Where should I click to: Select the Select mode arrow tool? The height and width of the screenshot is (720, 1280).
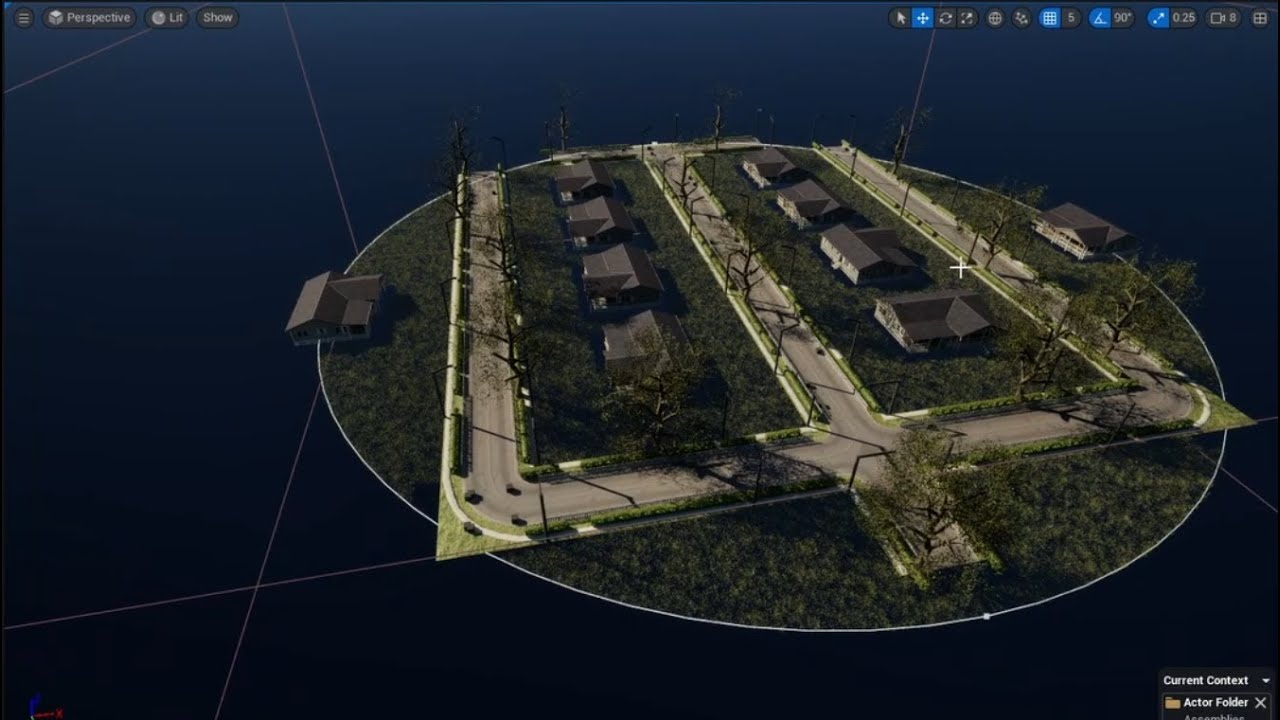coord(900,17)
